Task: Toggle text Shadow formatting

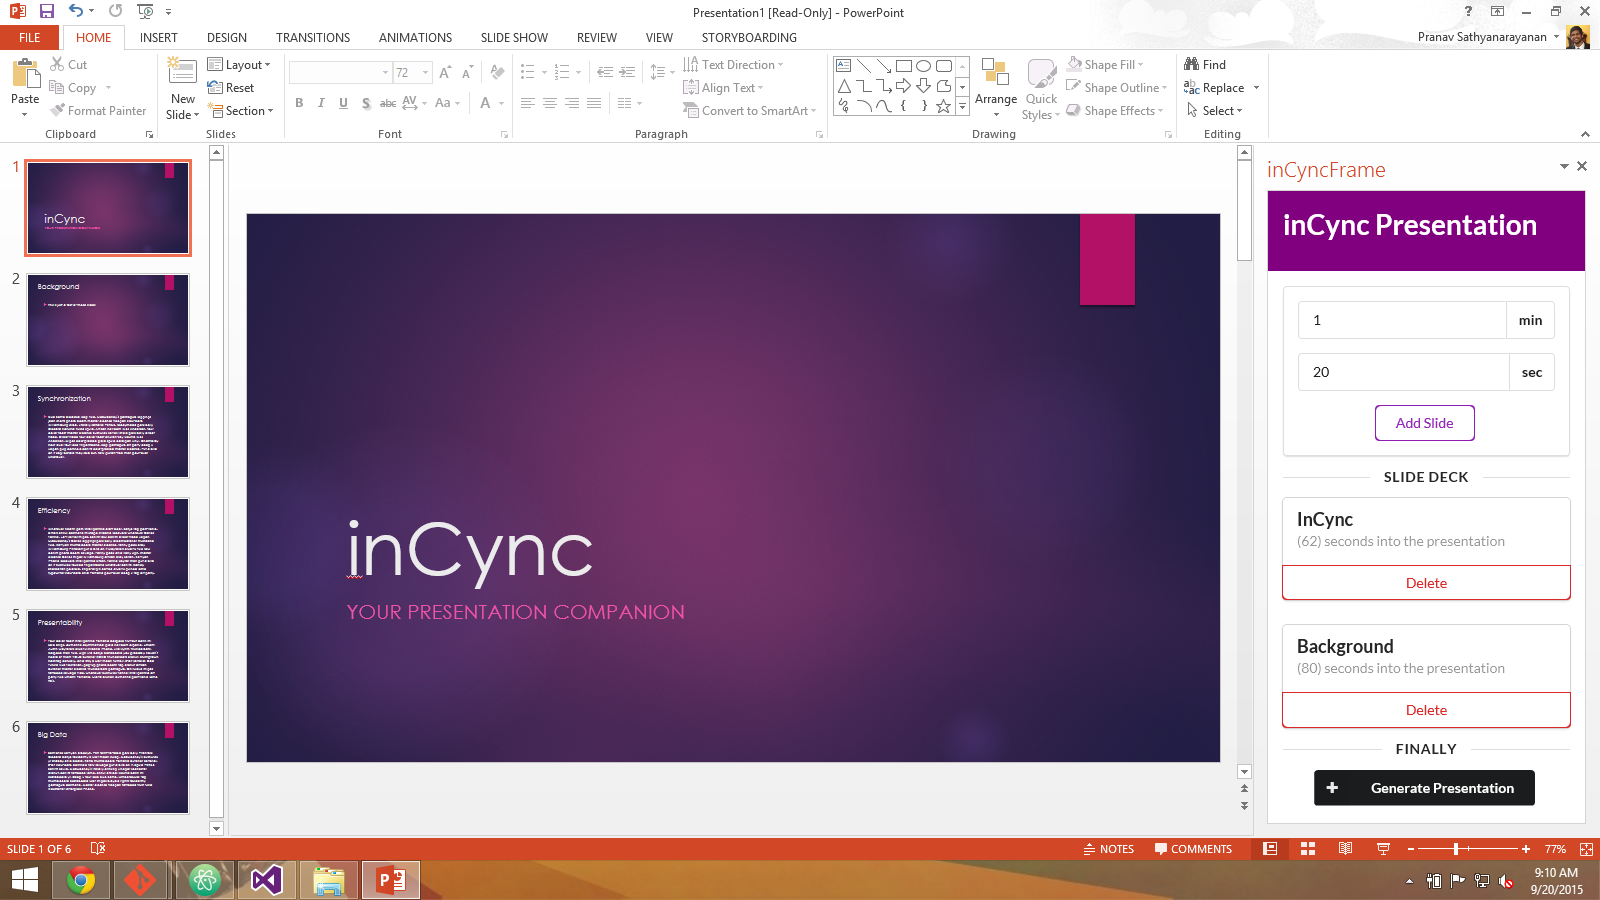Action: (x=366, y=103)
